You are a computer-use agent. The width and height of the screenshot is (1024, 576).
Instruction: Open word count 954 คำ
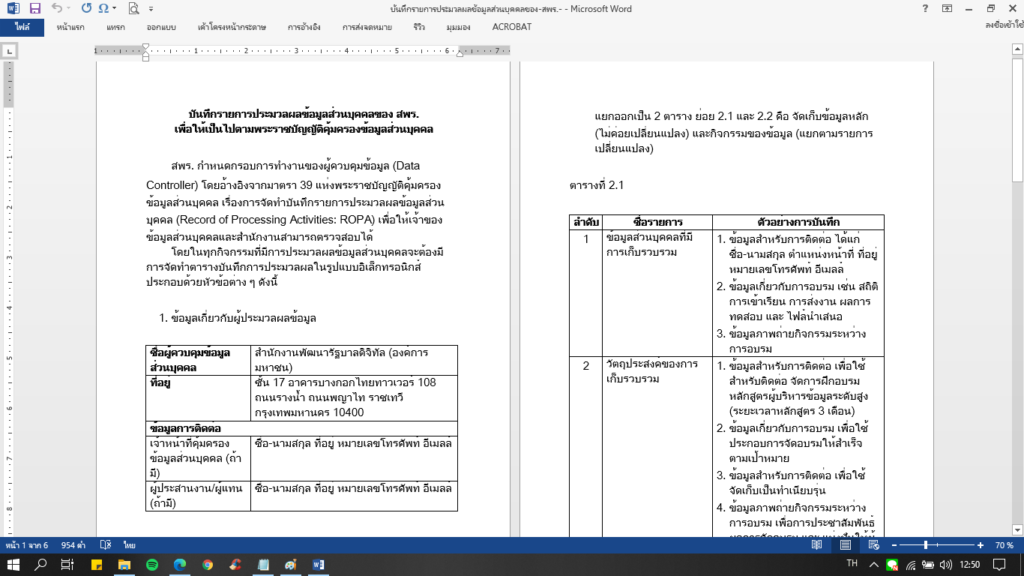pos(73,545)
